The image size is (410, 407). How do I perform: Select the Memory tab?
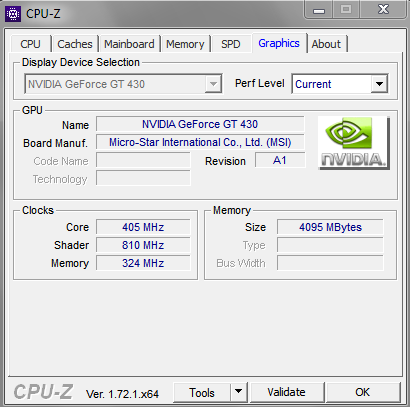[x=185, y=44]
